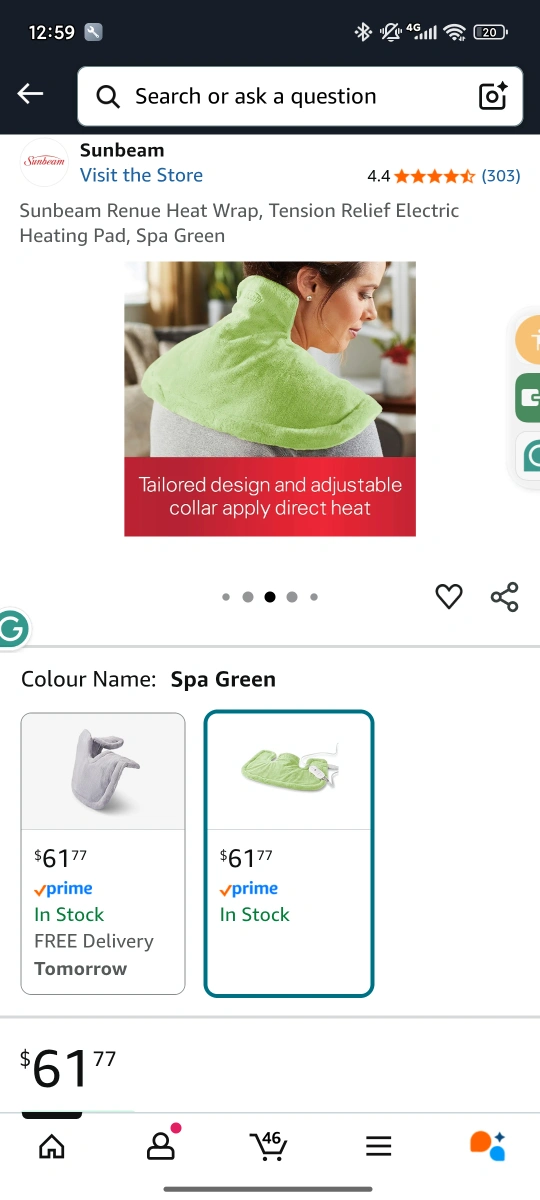Open the hamburger menu icon
This screenshot has width=540, height=1200.
tap(378, 1147)
